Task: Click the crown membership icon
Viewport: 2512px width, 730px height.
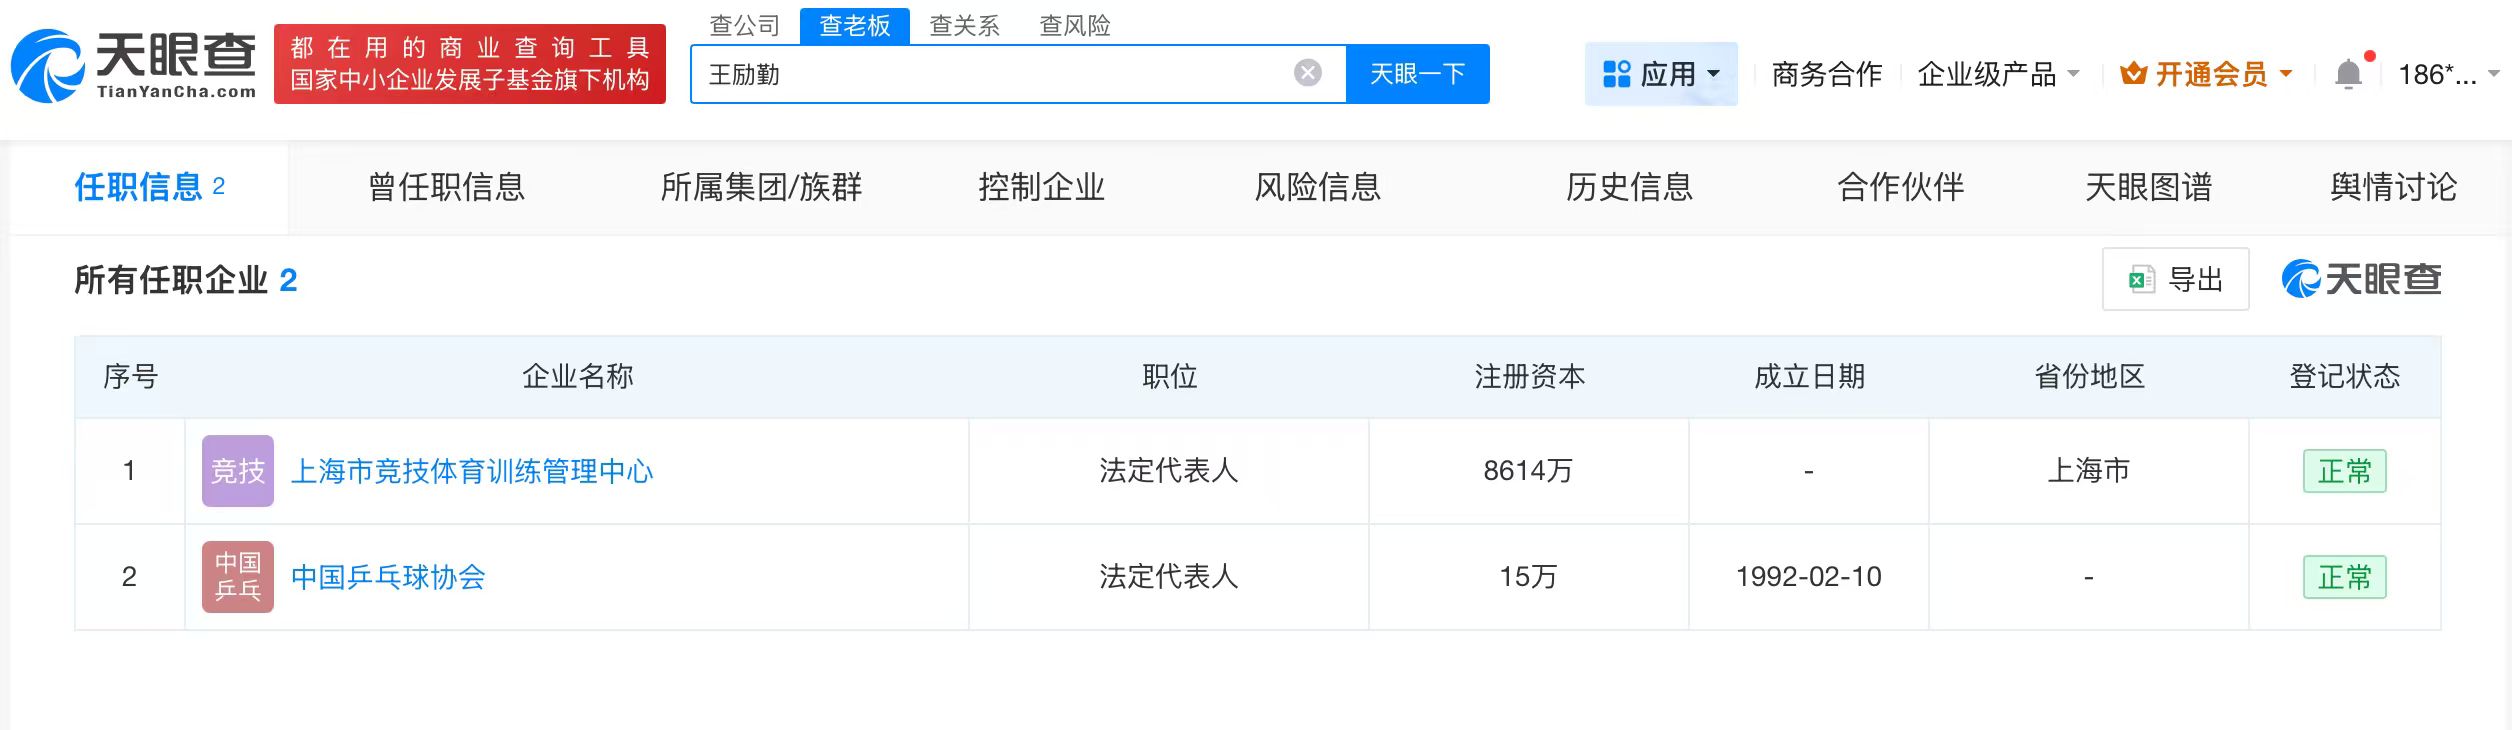Action: [x=2133, y=74]
